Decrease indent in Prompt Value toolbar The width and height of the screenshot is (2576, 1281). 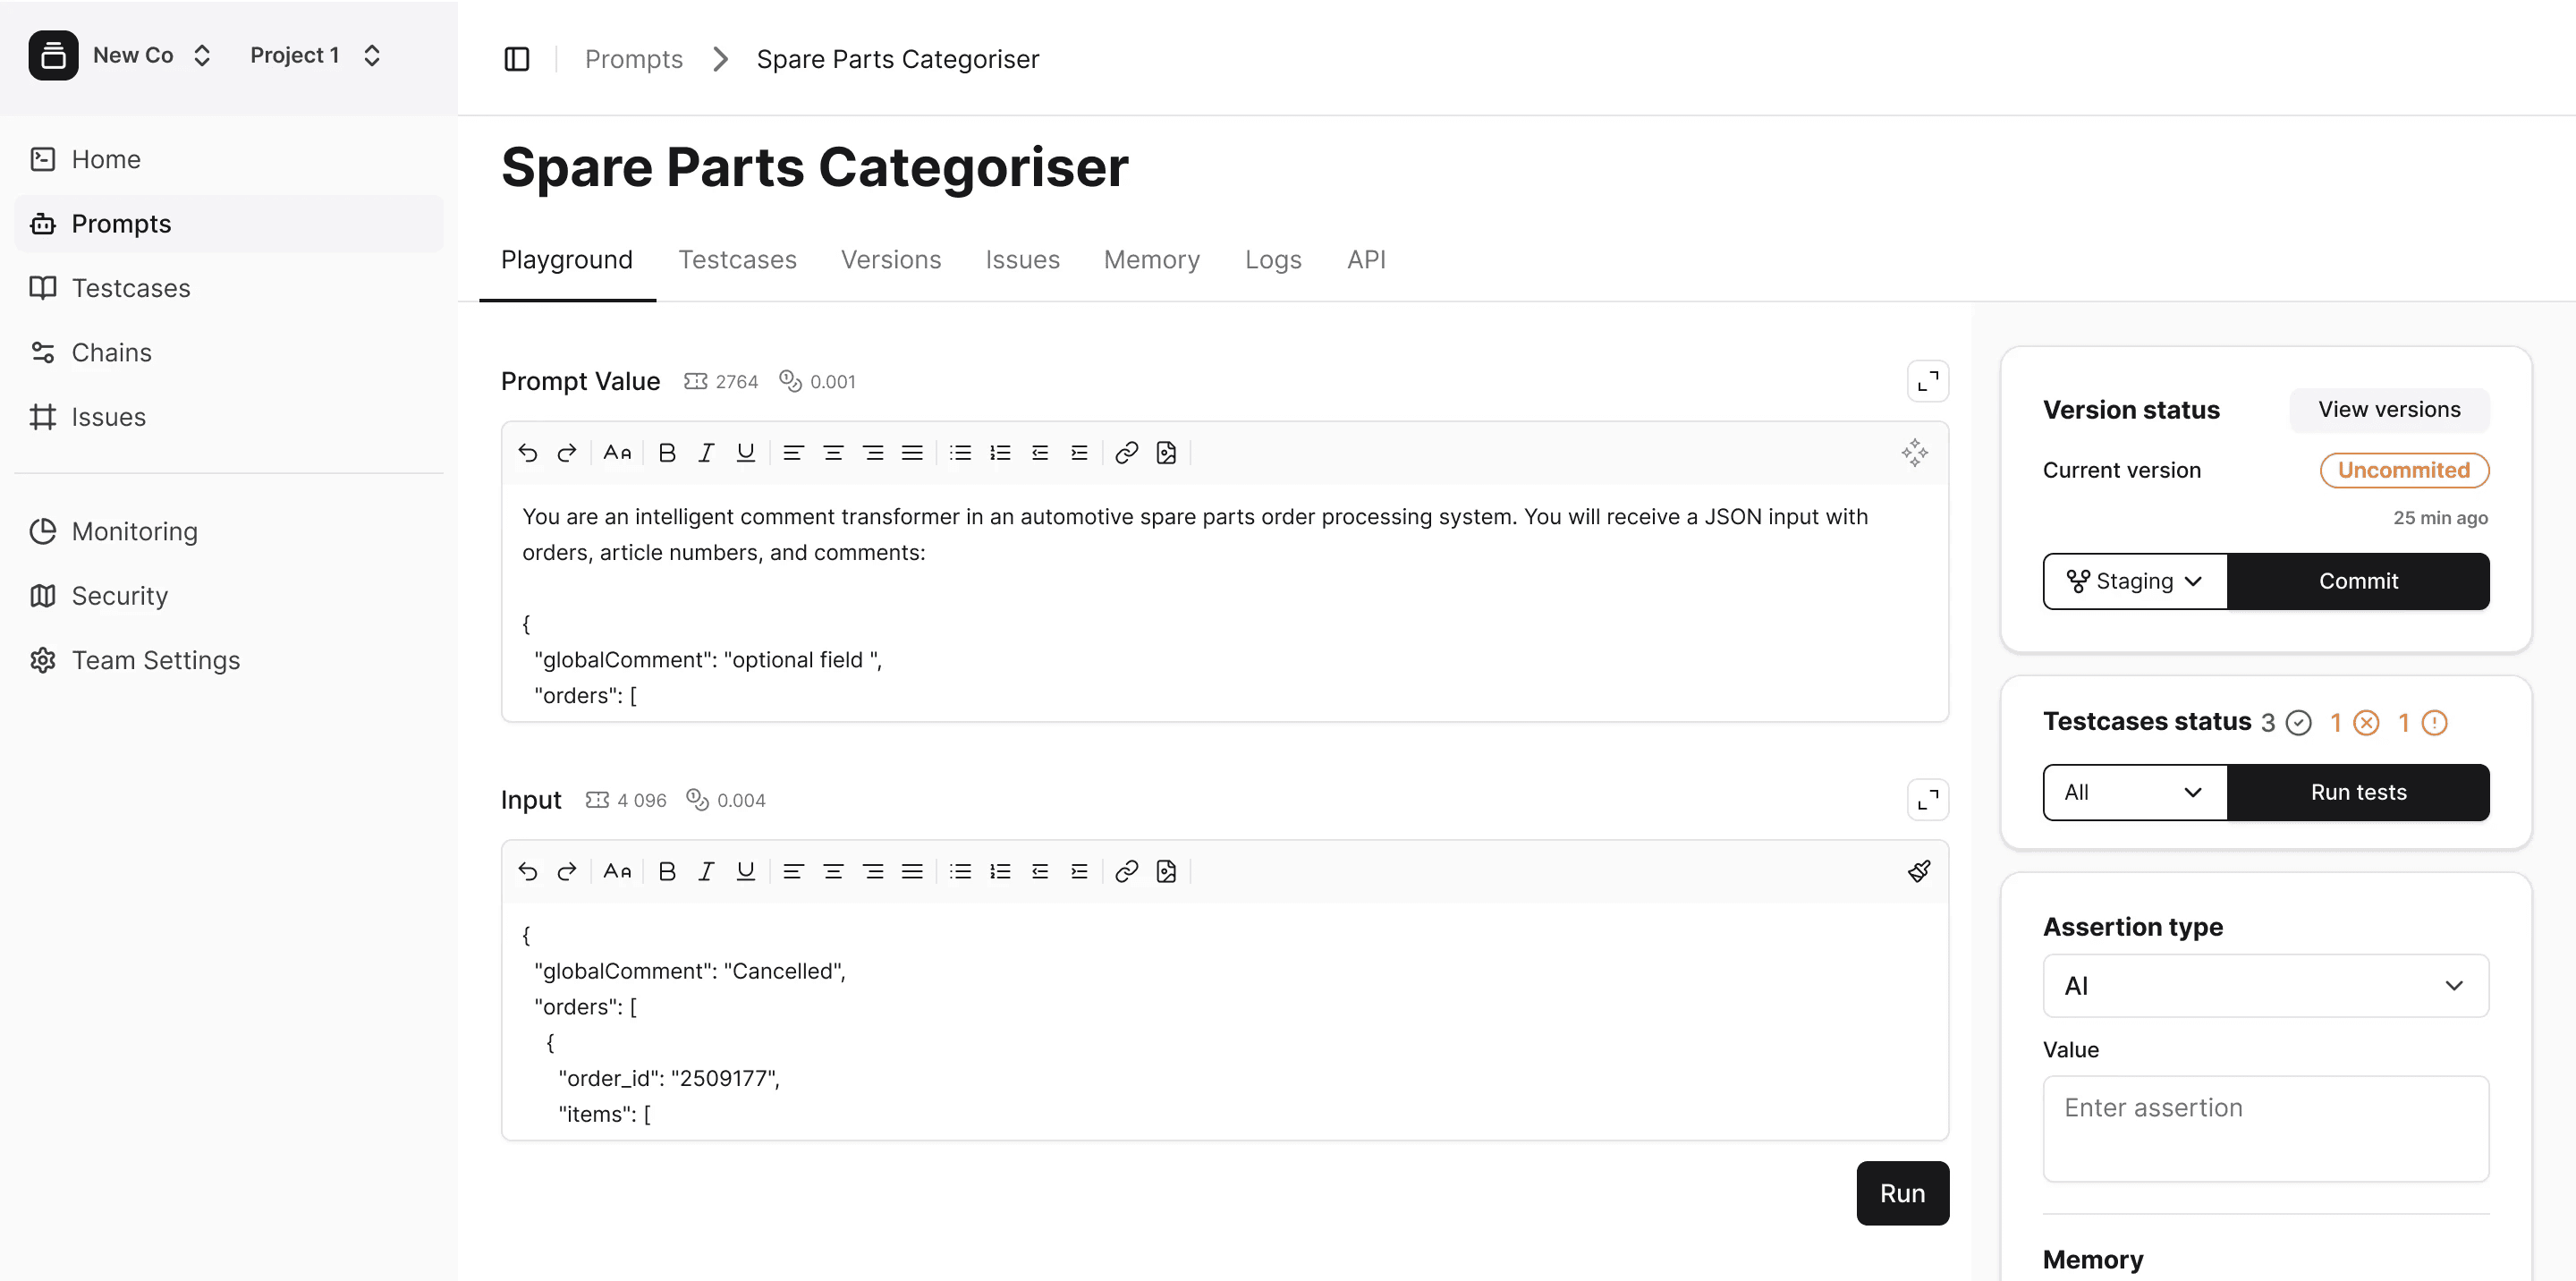[x=1040, y=453]
